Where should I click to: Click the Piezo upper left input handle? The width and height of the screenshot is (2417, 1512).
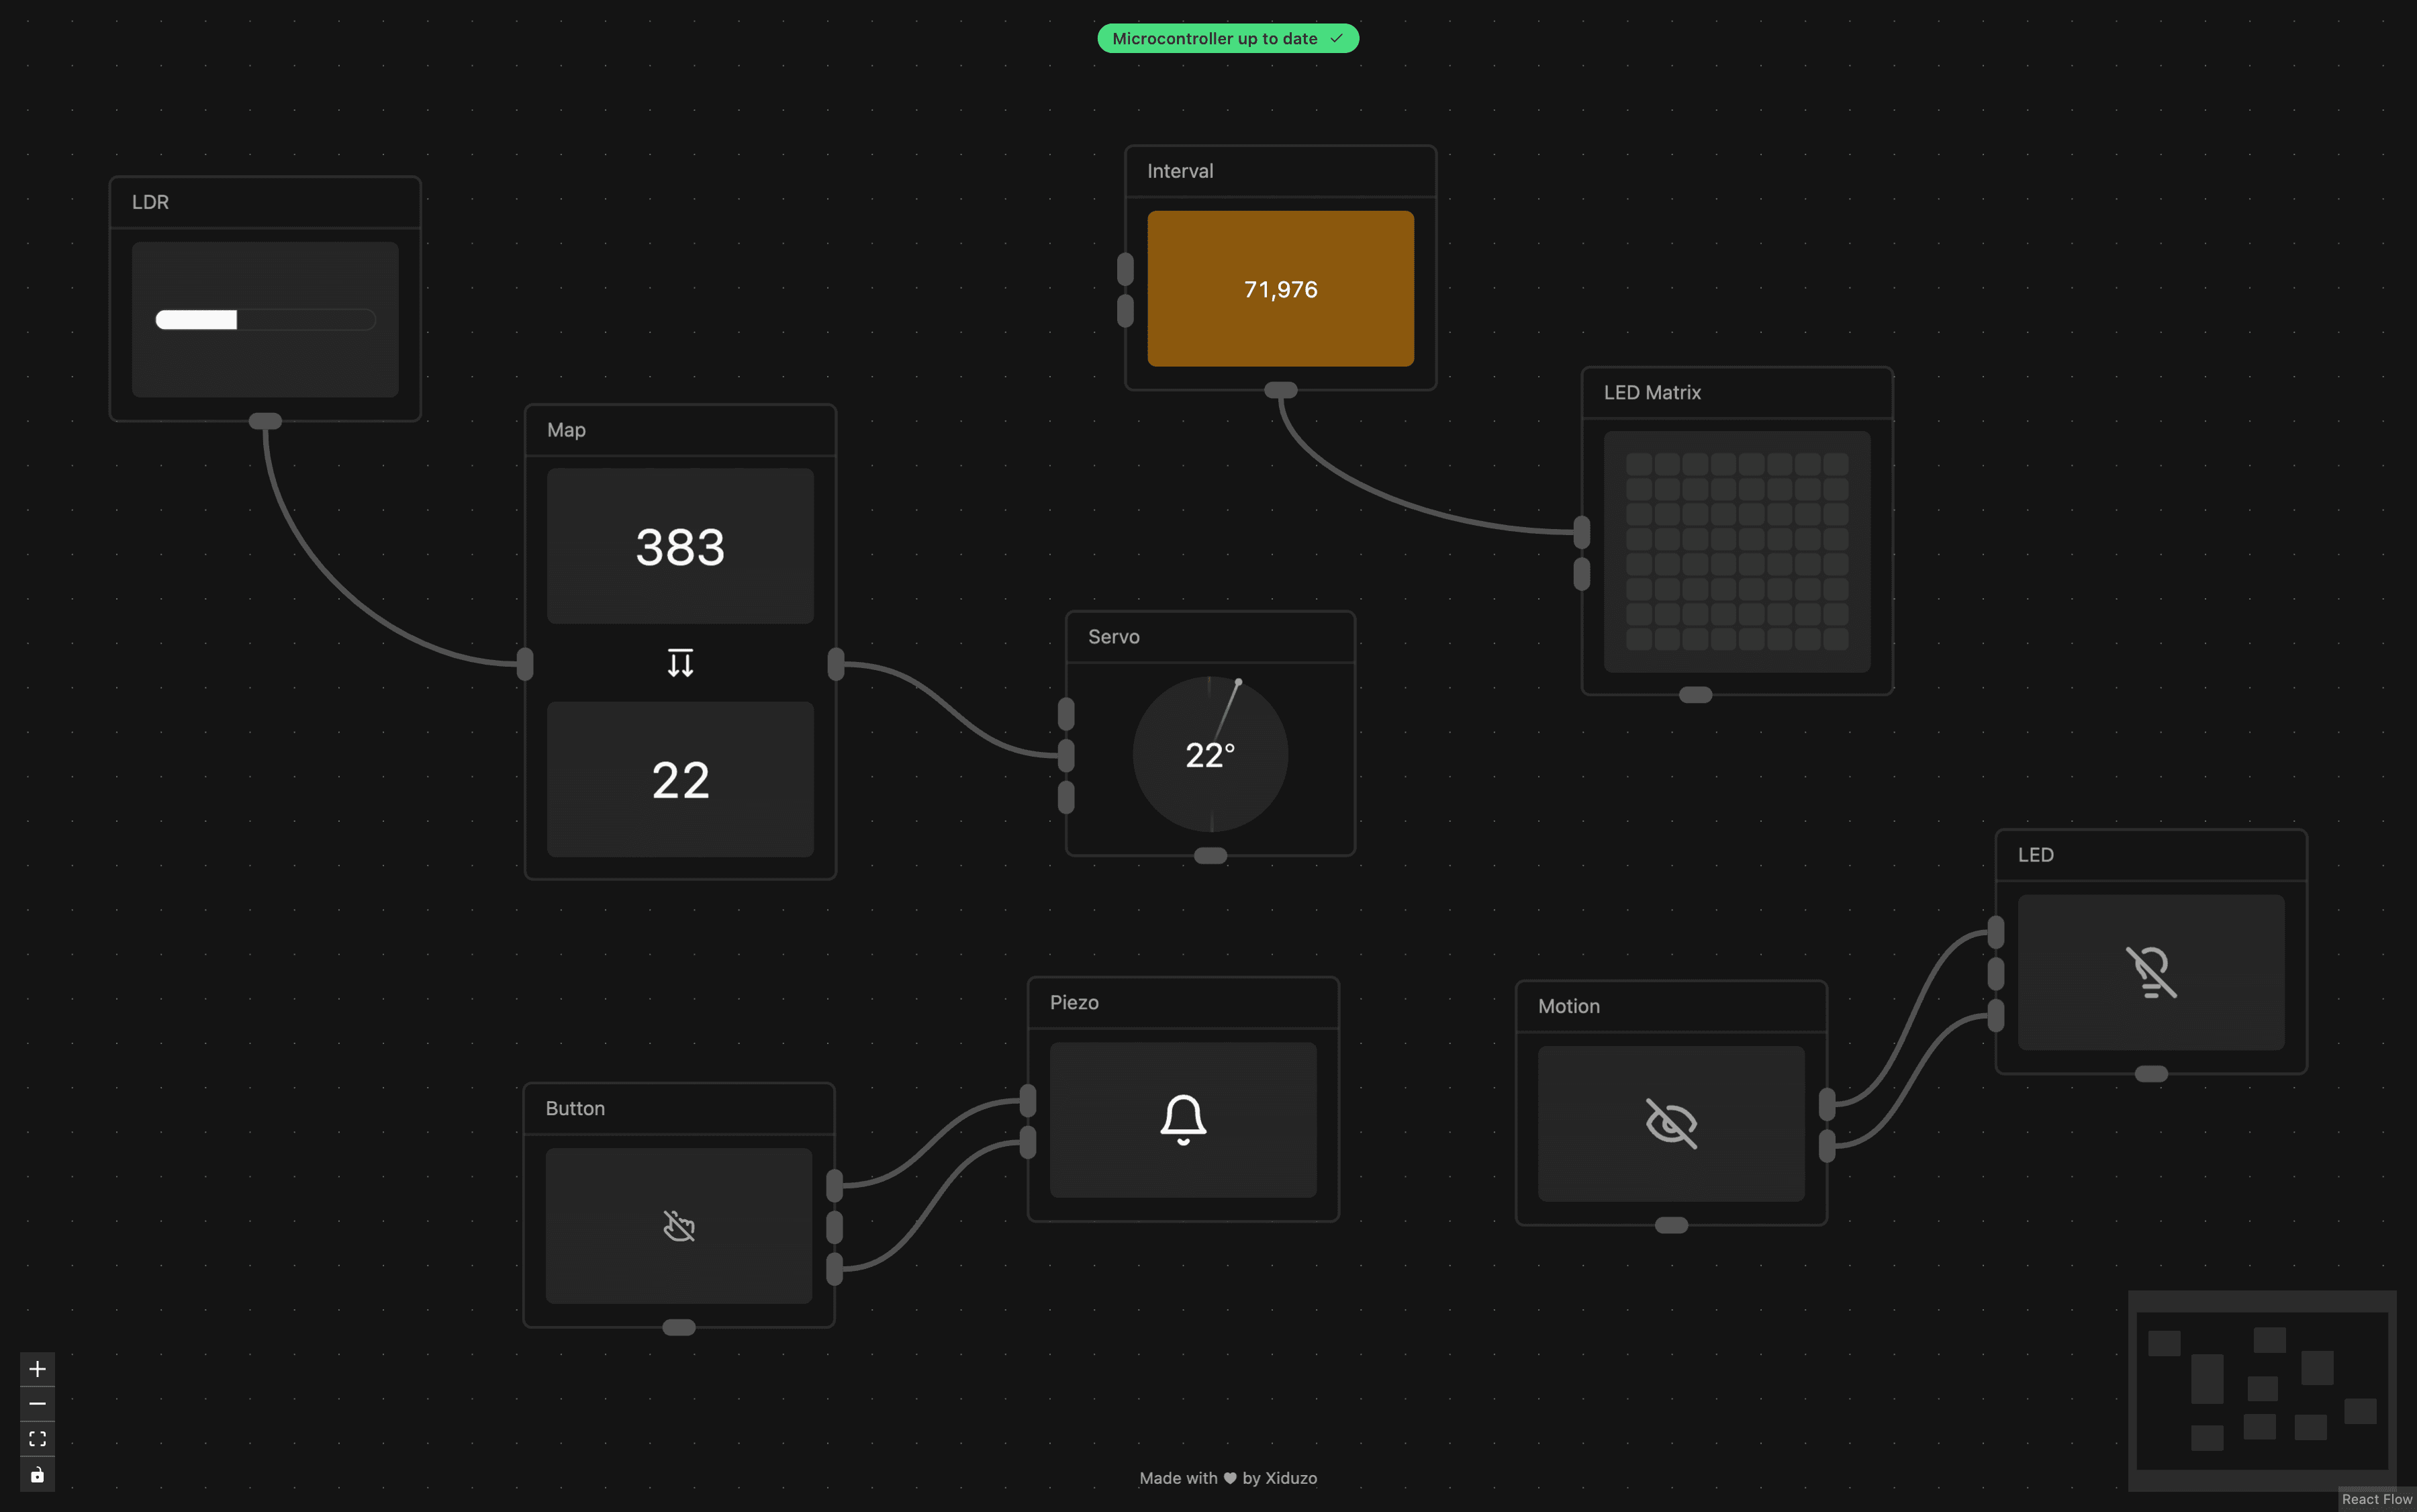pyautogui.click(x=1028, y=1101)
